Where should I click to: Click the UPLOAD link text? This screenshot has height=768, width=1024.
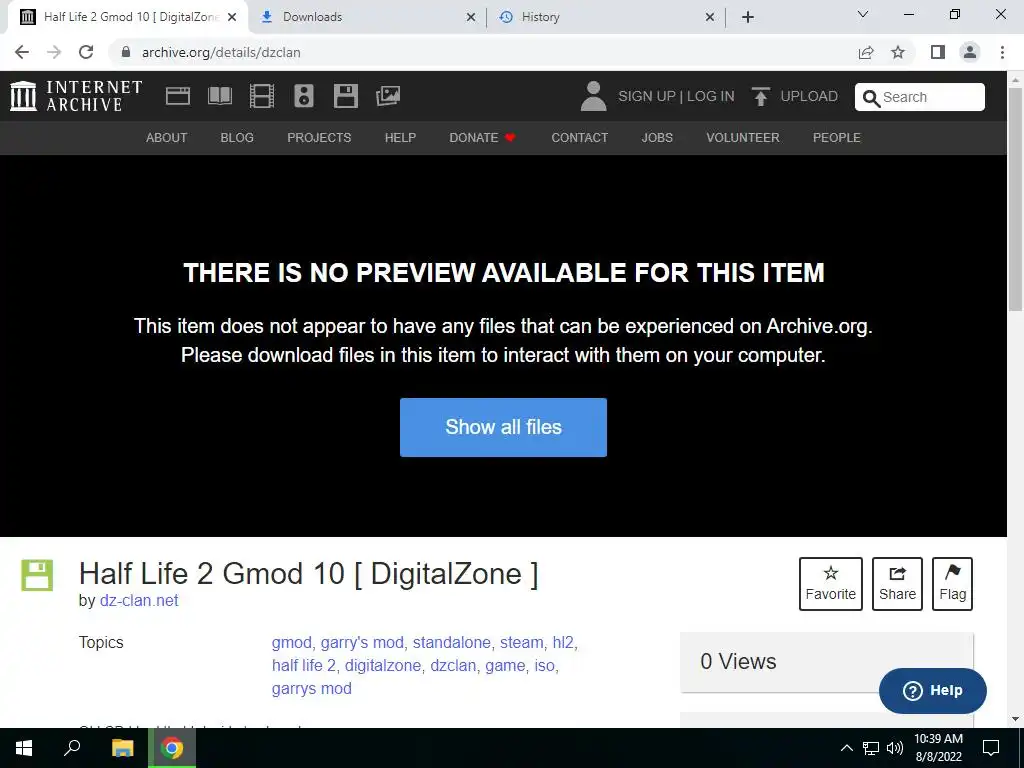pyautogui.click(x=809, y=96)
